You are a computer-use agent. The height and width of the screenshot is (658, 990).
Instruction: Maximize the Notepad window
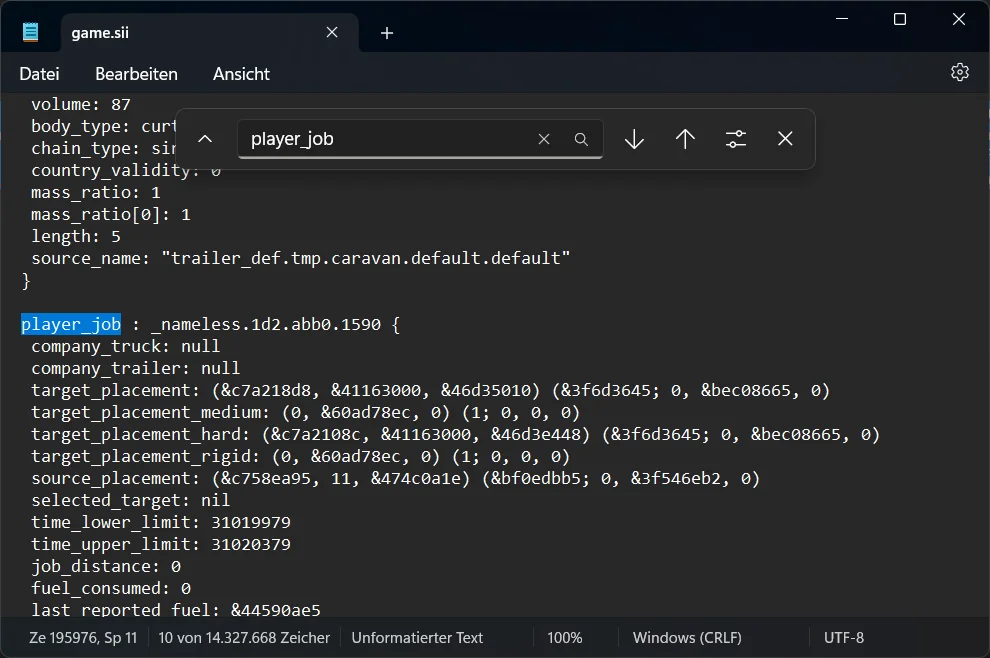(900, 19)
